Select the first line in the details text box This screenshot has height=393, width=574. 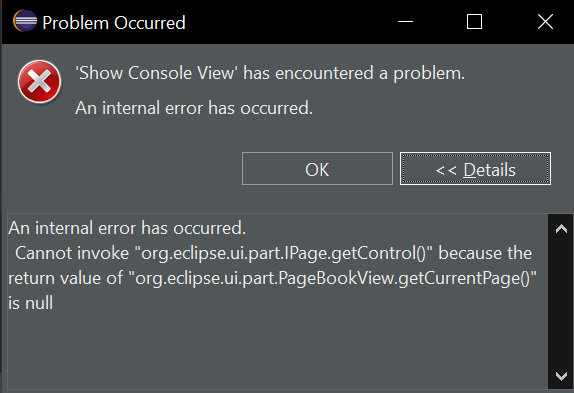[127, 228]
